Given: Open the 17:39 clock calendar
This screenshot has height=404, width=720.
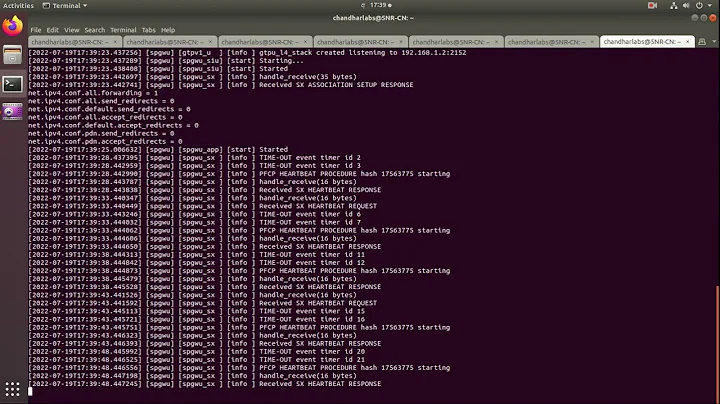Looking at the screenshot, I should pos(381,6).
